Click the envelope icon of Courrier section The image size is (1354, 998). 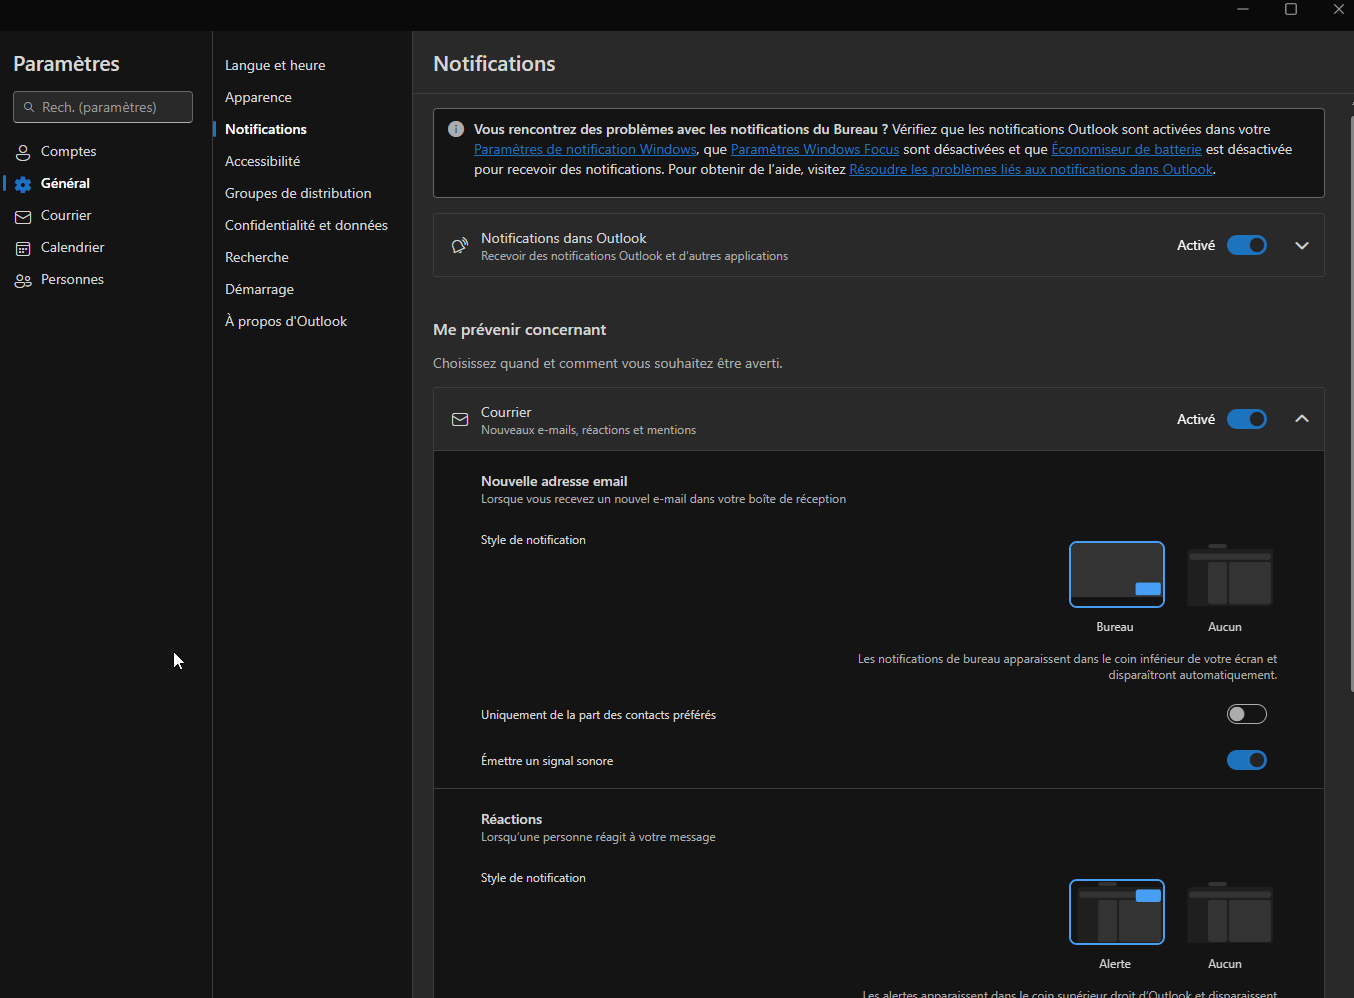click(460, 420)
